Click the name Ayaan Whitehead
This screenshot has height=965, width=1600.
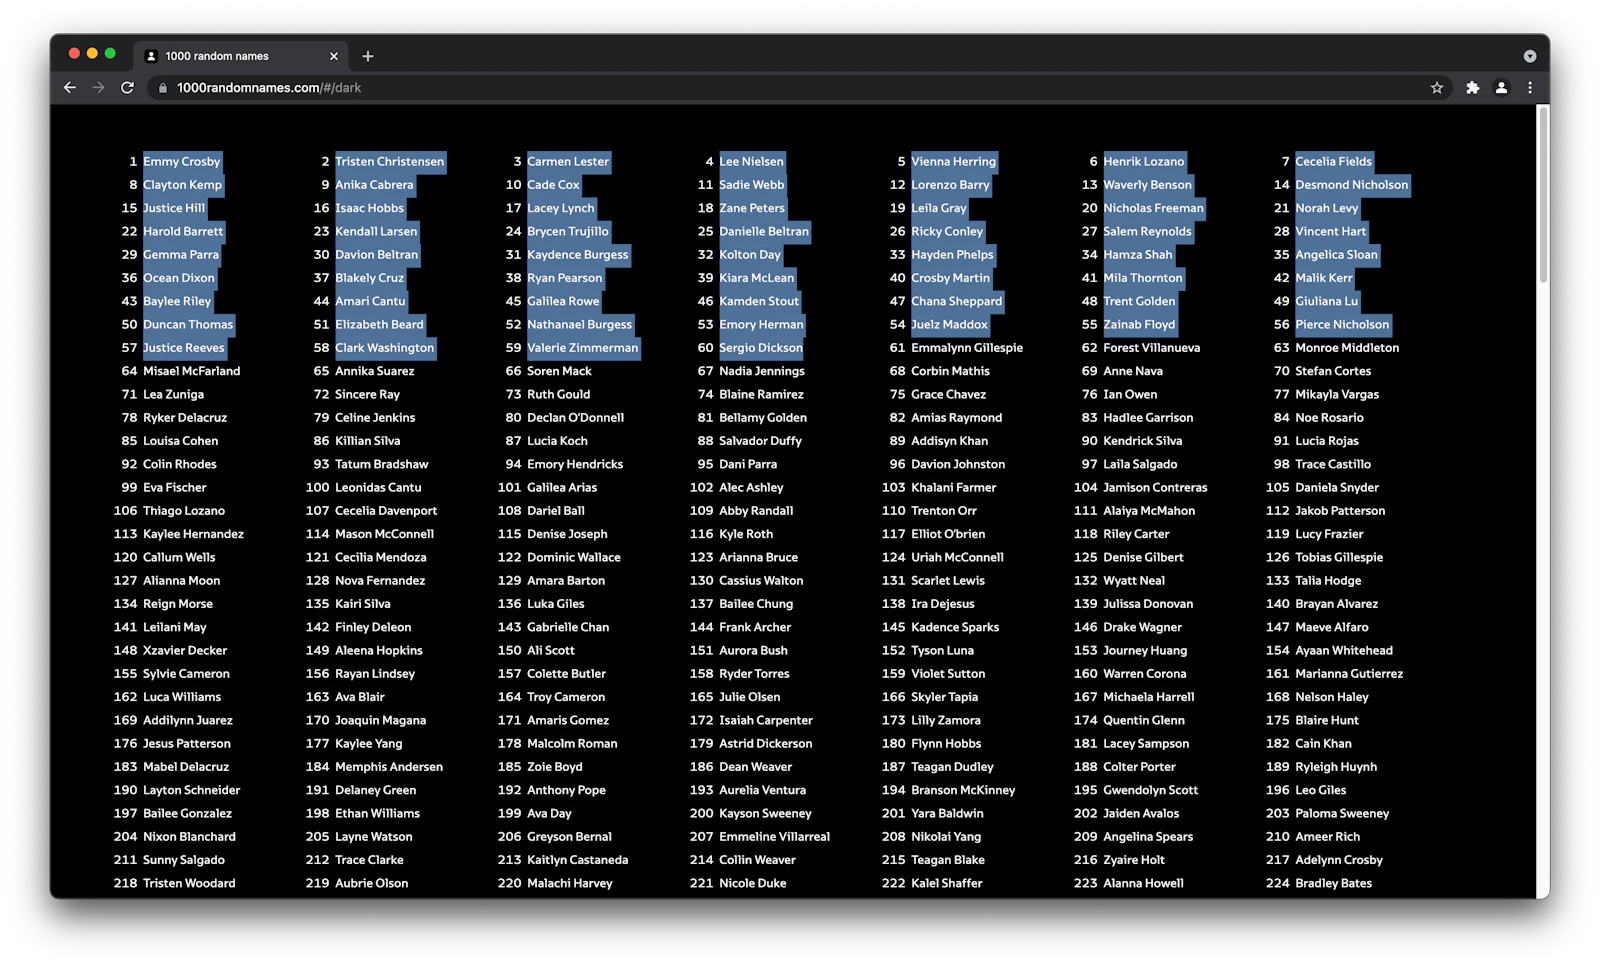[1345, 651]
